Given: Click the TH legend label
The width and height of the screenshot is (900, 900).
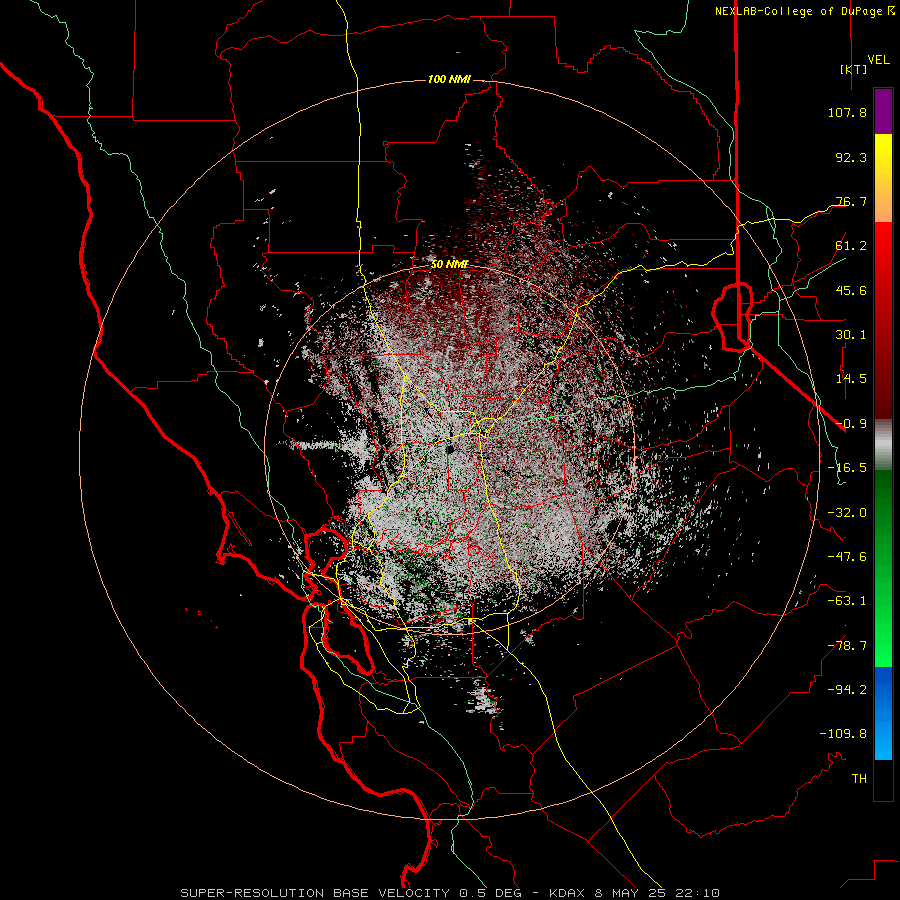Looking at the screenshot, I should click(859, 779).
